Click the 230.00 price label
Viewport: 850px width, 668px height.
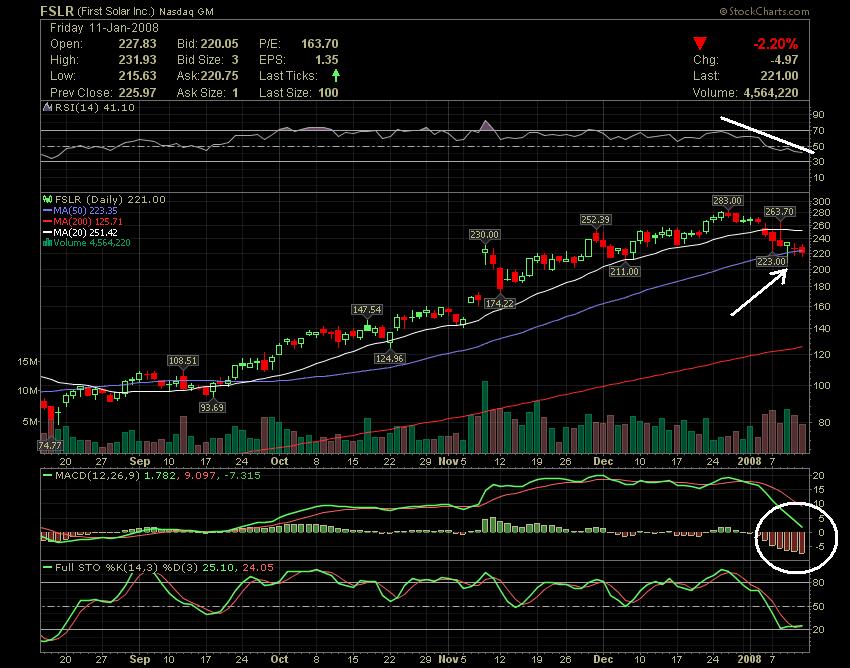pos(484,235)
